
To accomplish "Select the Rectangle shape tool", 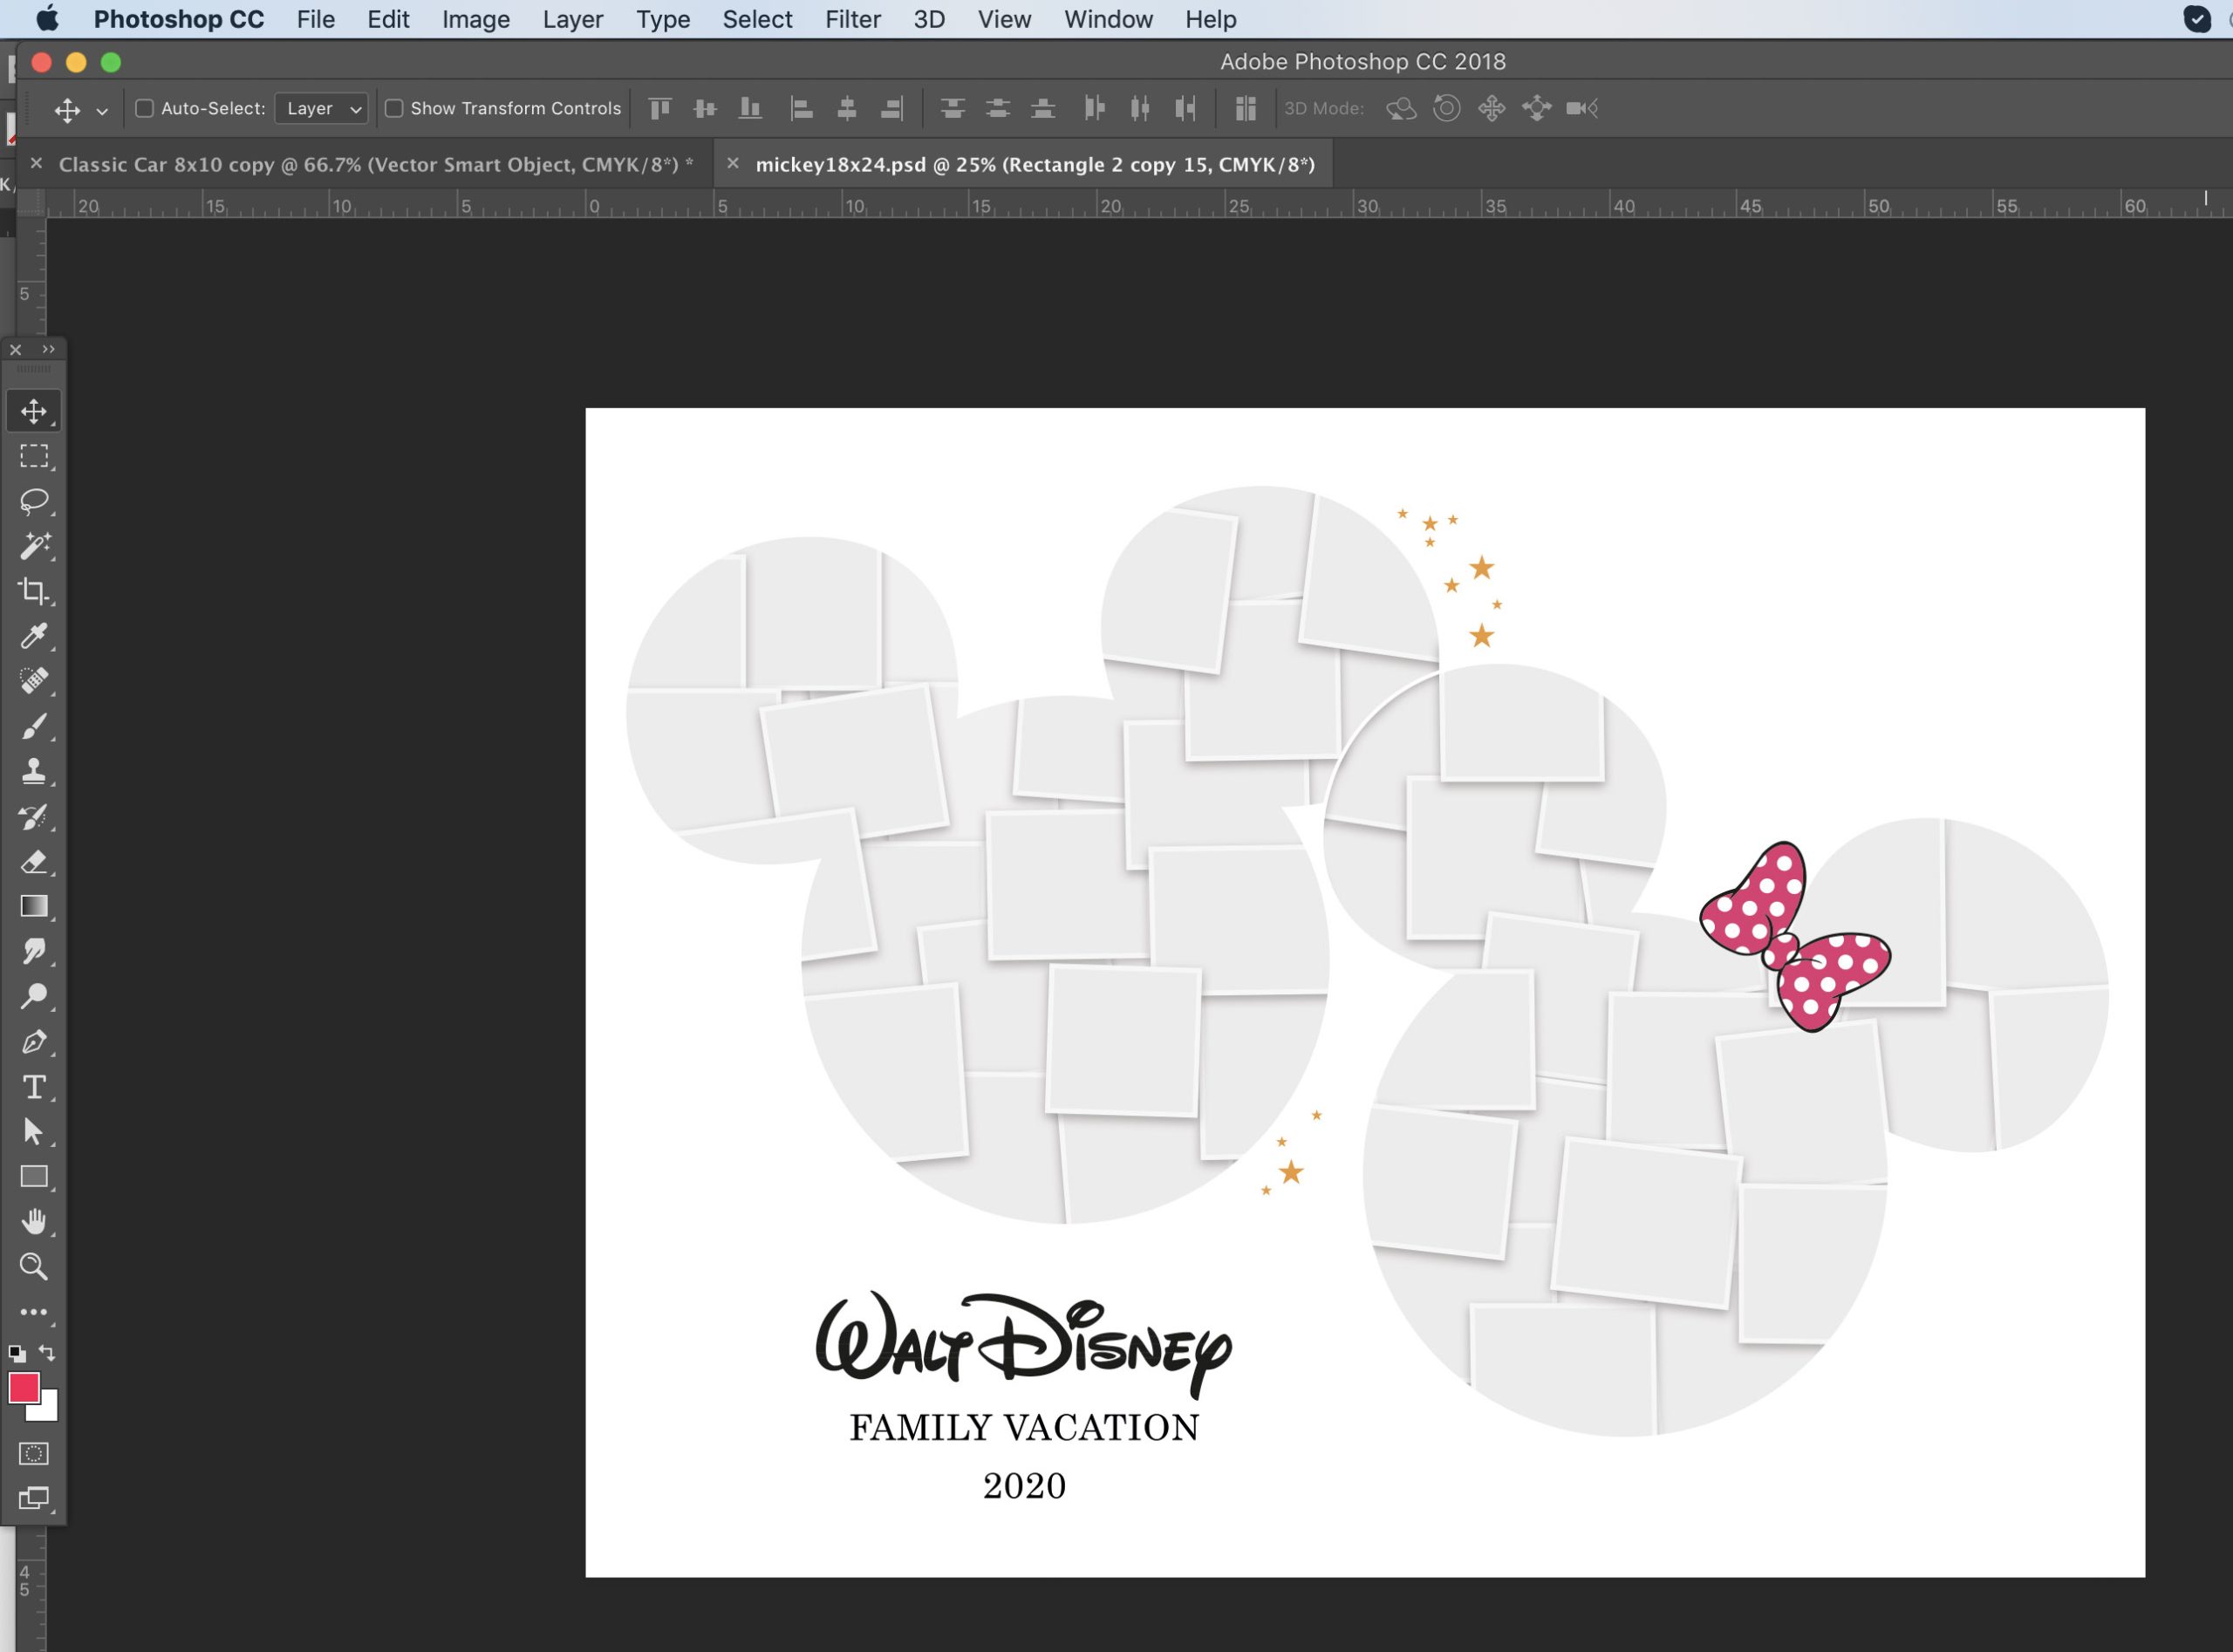I will point(34,1177).
